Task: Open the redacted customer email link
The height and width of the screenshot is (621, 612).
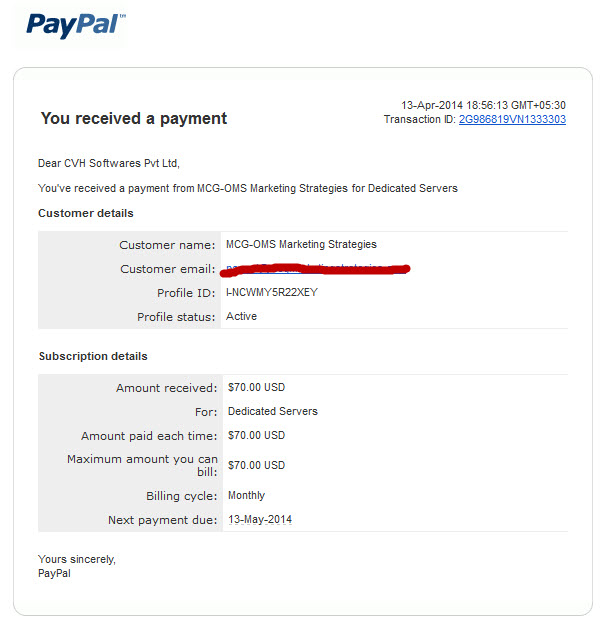Action: pyautogui.click(x=315, y=269)
